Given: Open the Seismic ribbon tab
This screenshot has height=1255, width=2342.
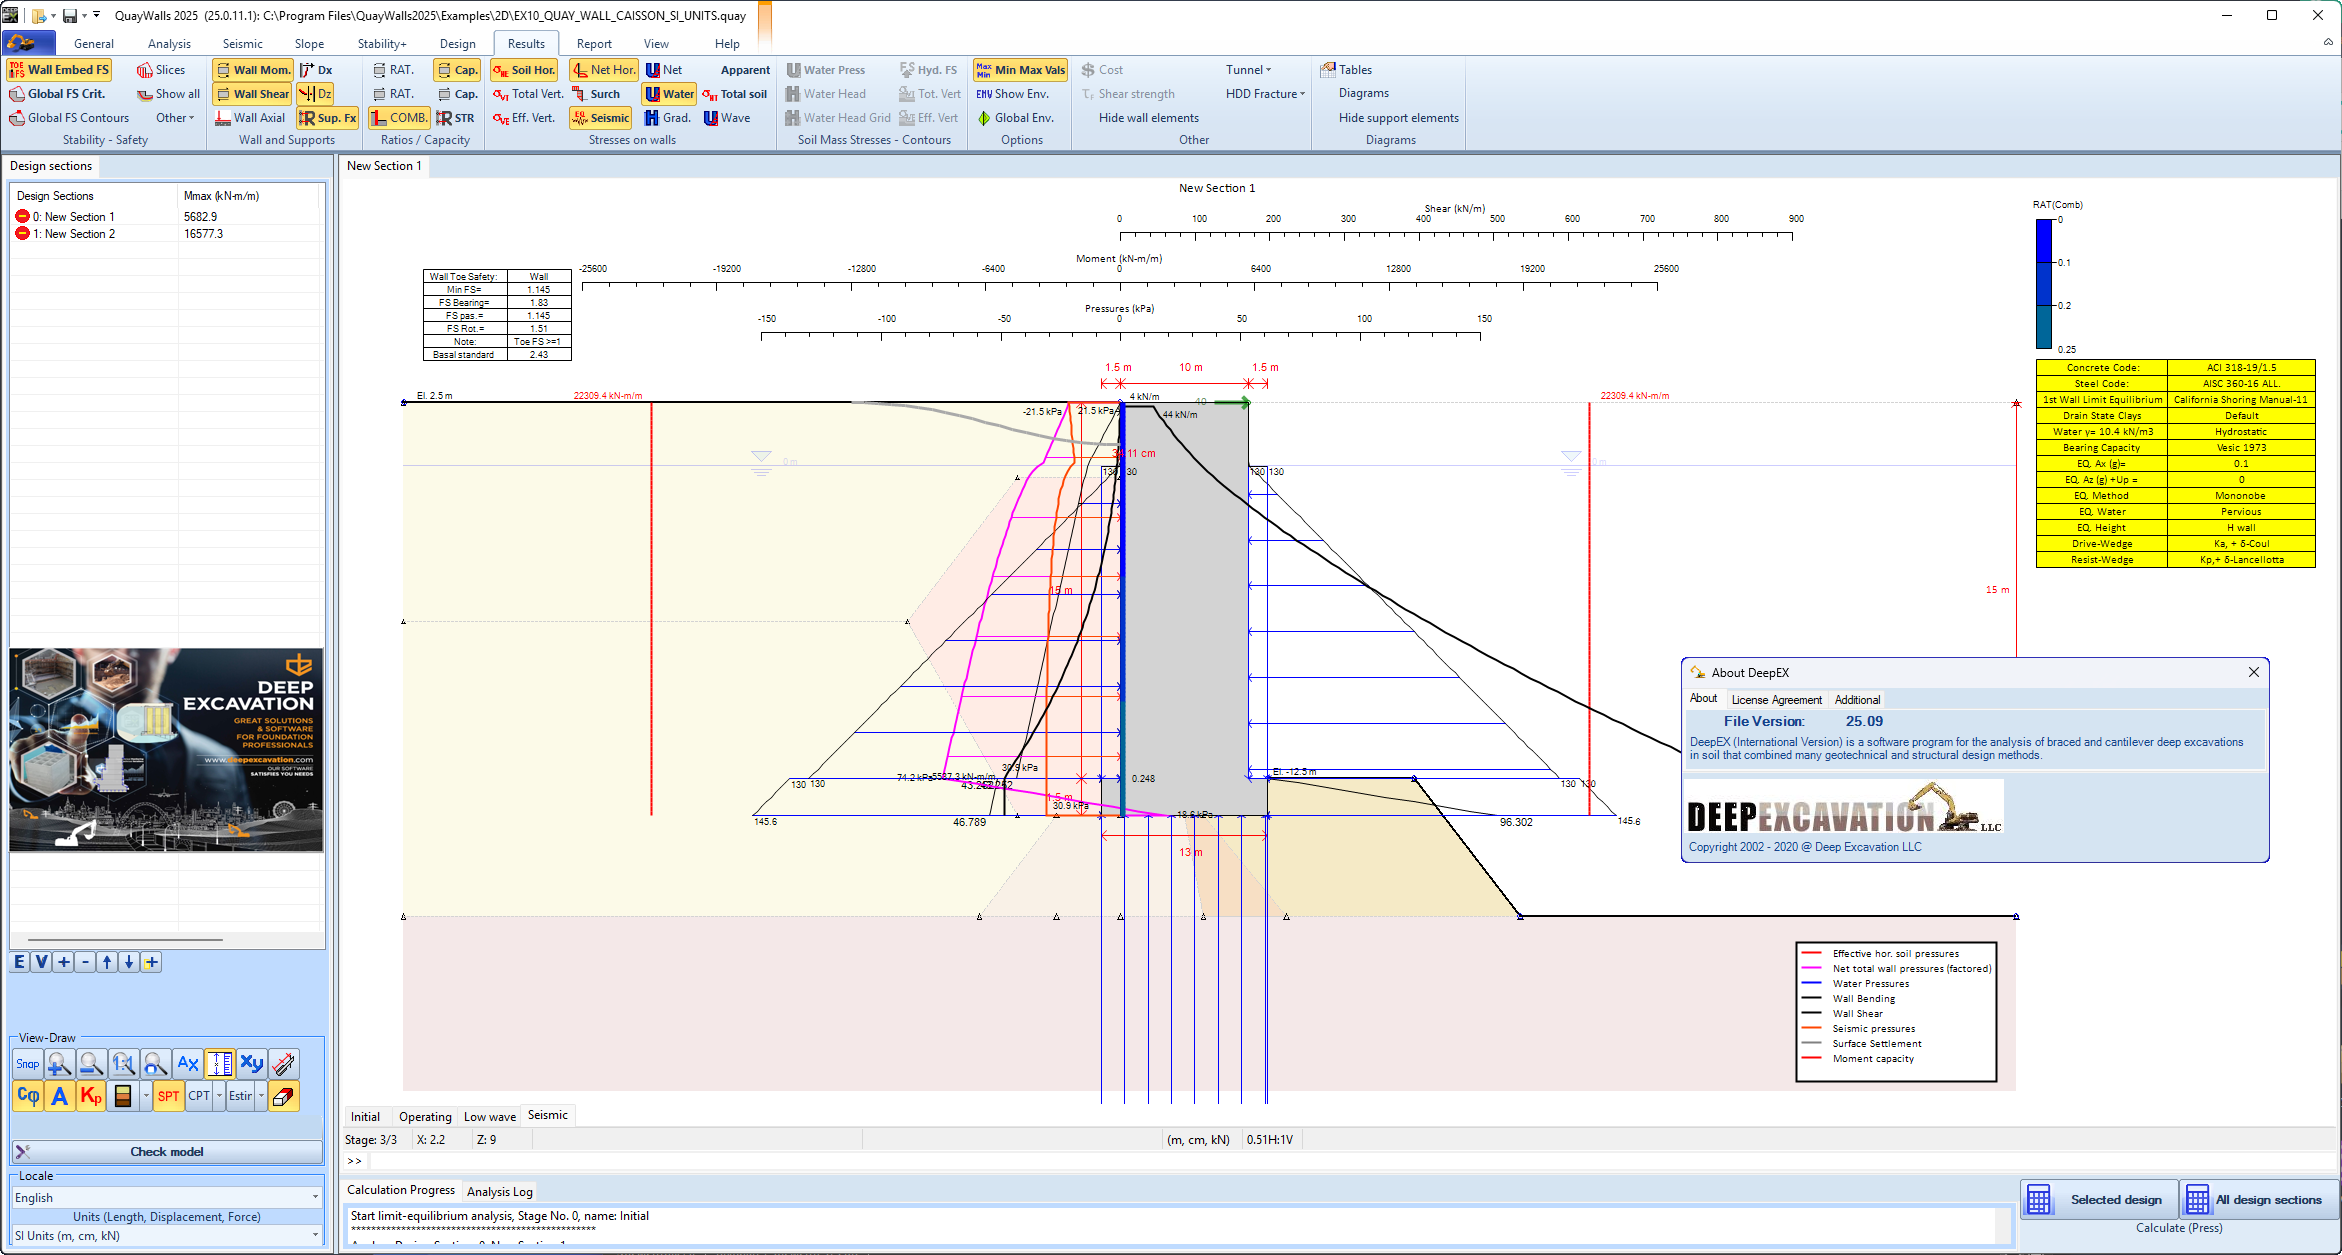Looking at the screenshot, I should pyautogui.click(x=242, y=44).
